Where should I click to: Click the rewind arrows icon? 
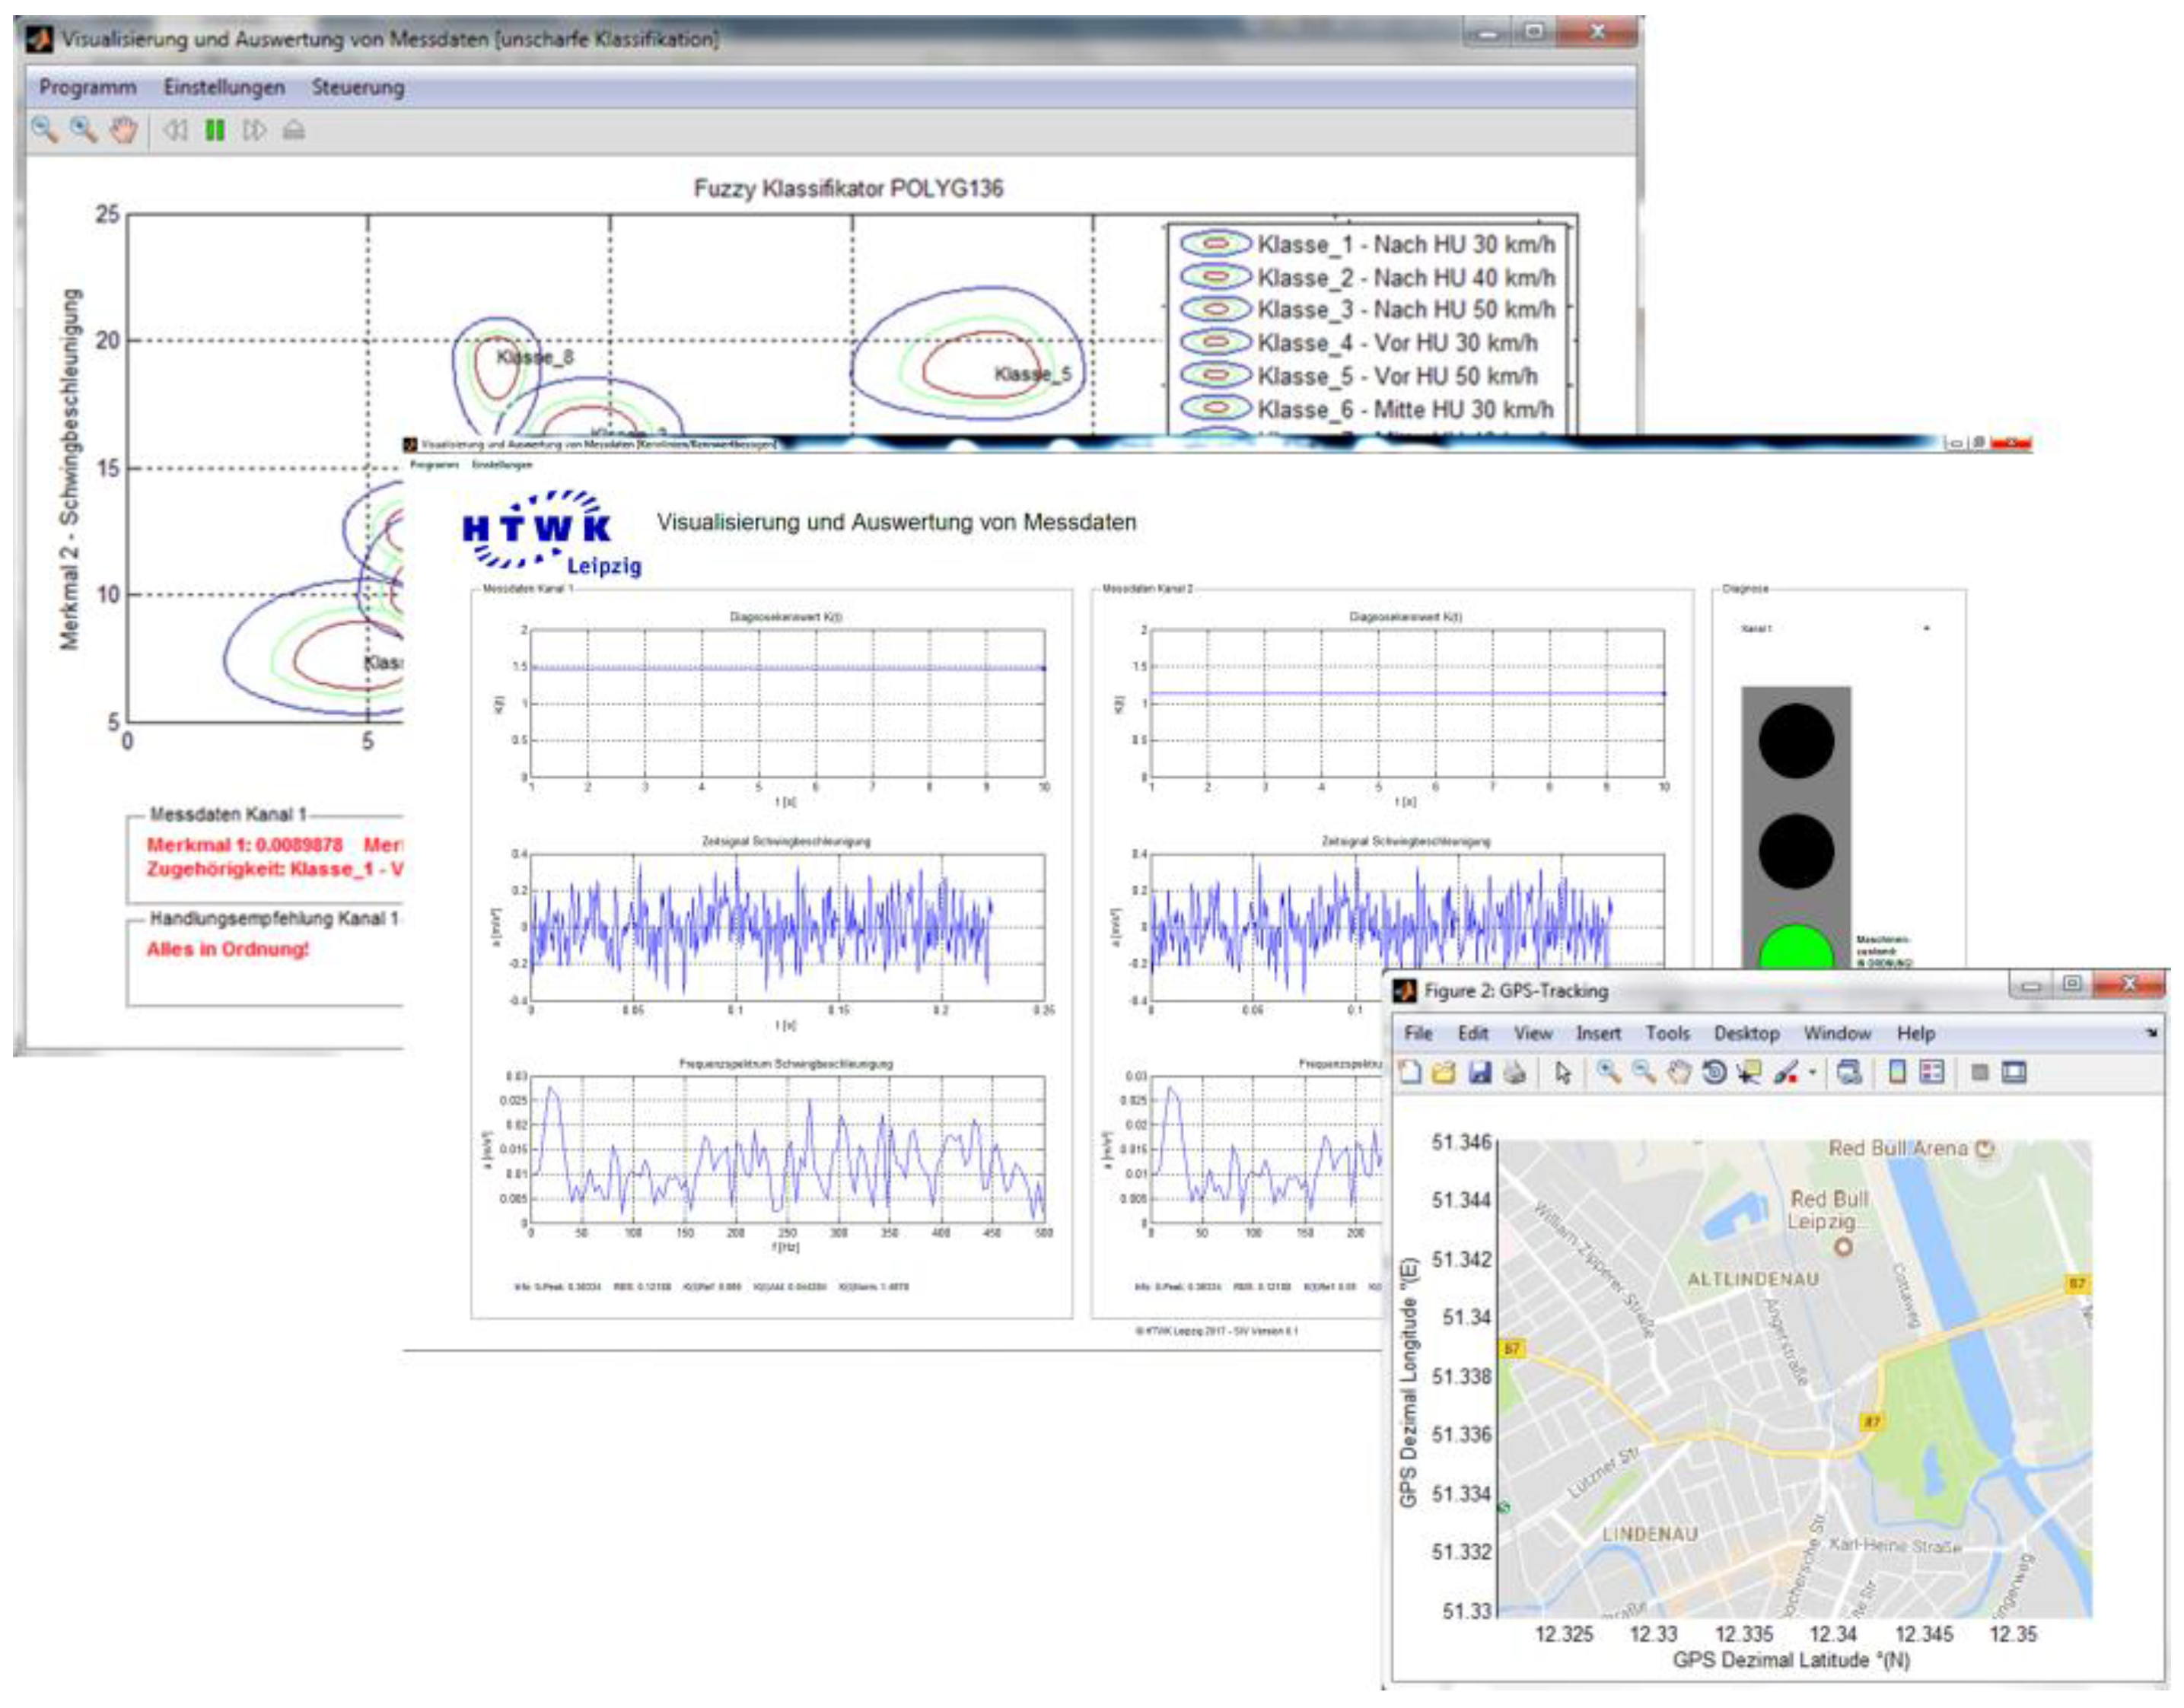(x=176, y=130)
